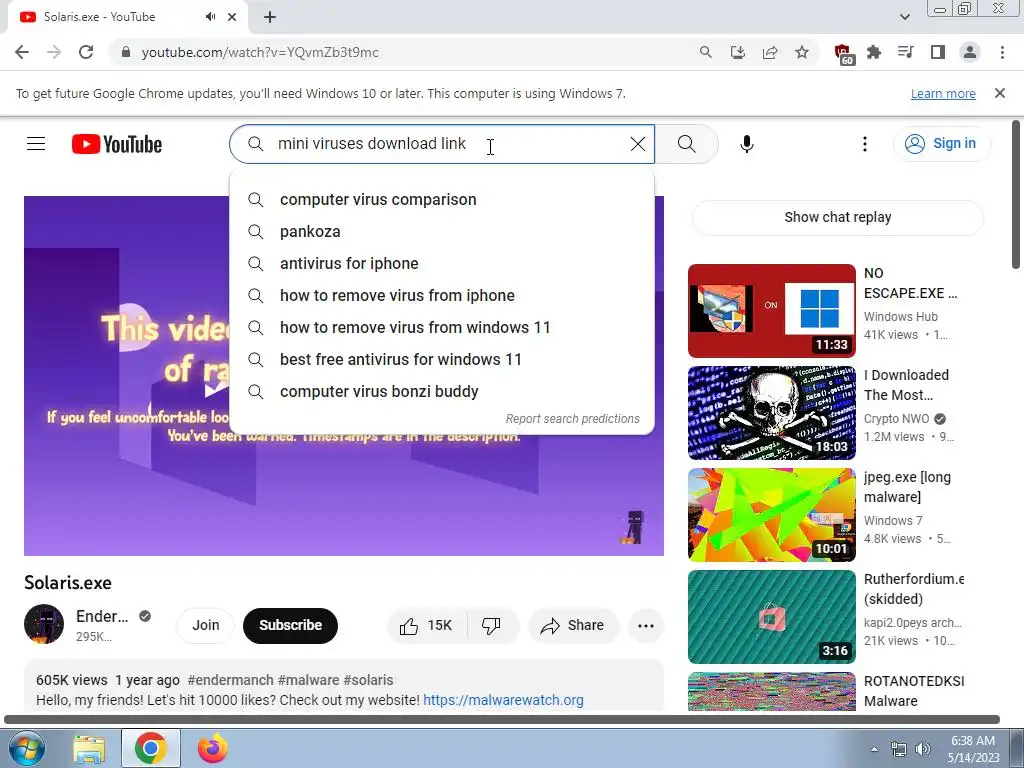This screenshot has height=768, width=1024.
Task: Open Chrome three-dot menu
Action: (x=1002, y=52)
